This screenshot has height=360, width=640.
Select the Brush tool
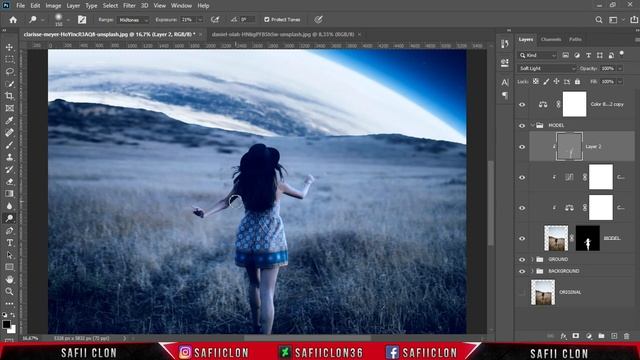pyautogui.click(x=9, y=145)
